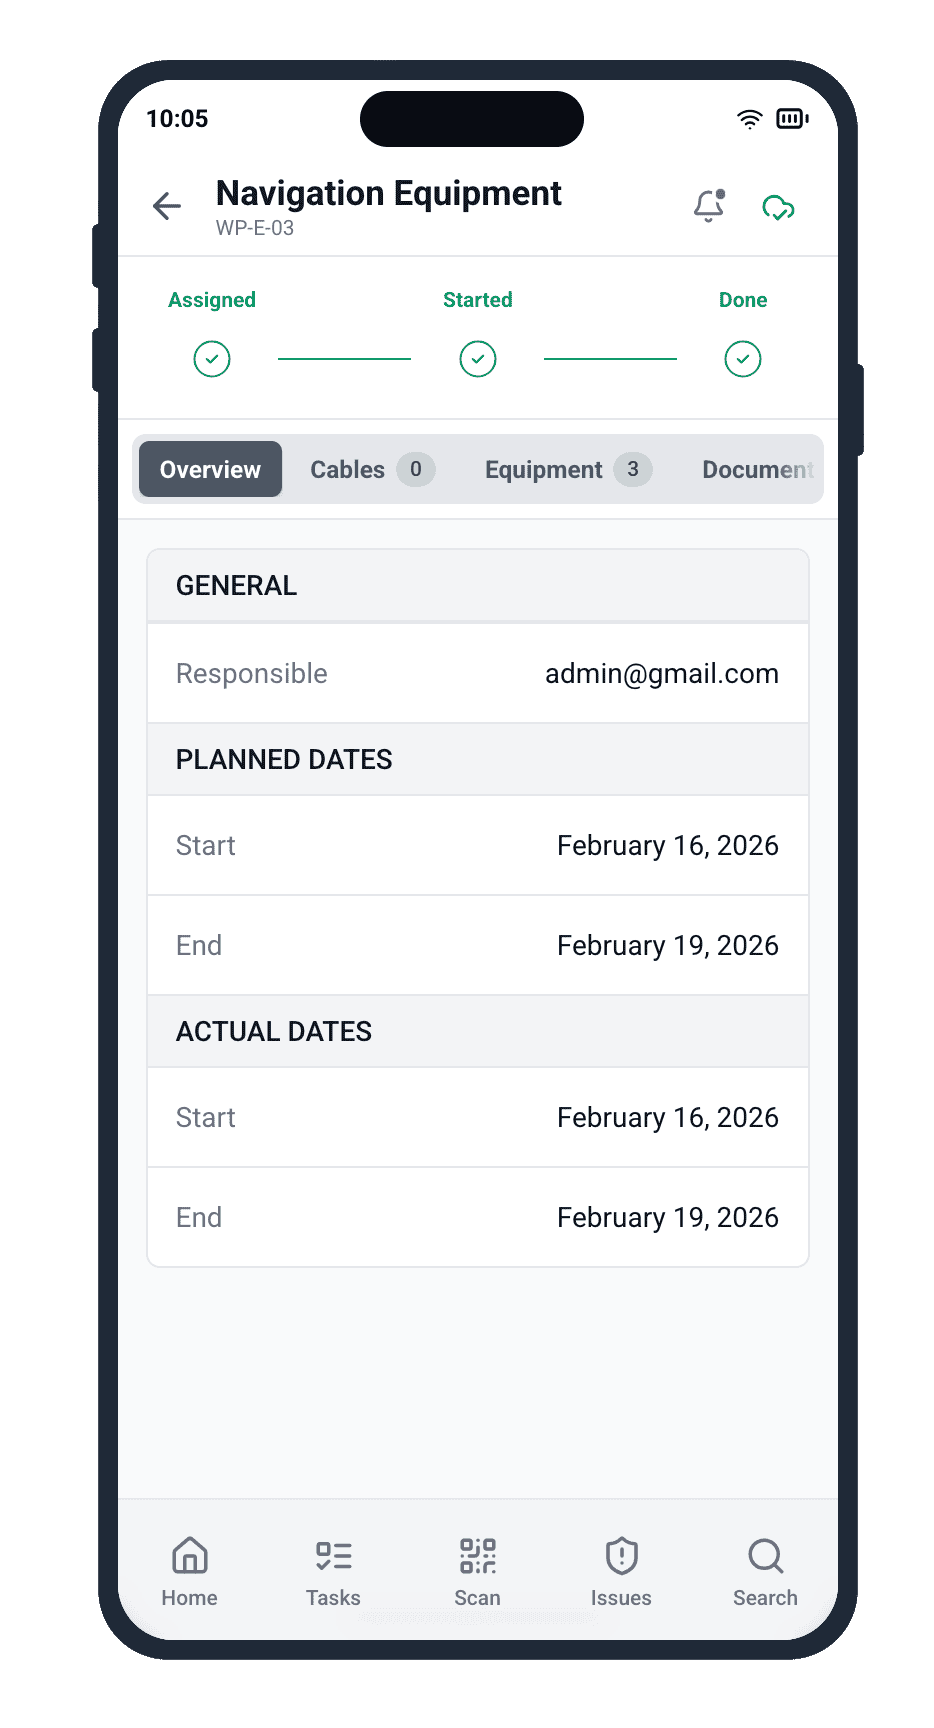Select the Scan QR code icon
The image size is (934, 1728).
point(477,1556)
